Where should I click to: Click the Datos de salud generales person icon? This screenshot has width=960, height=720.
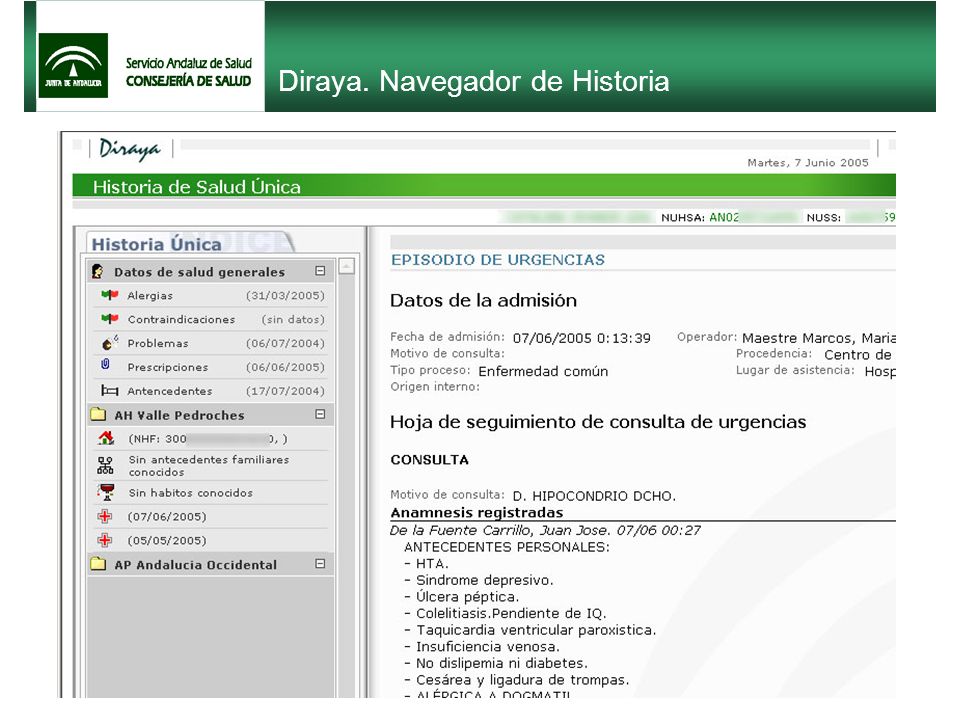point(97,271)
